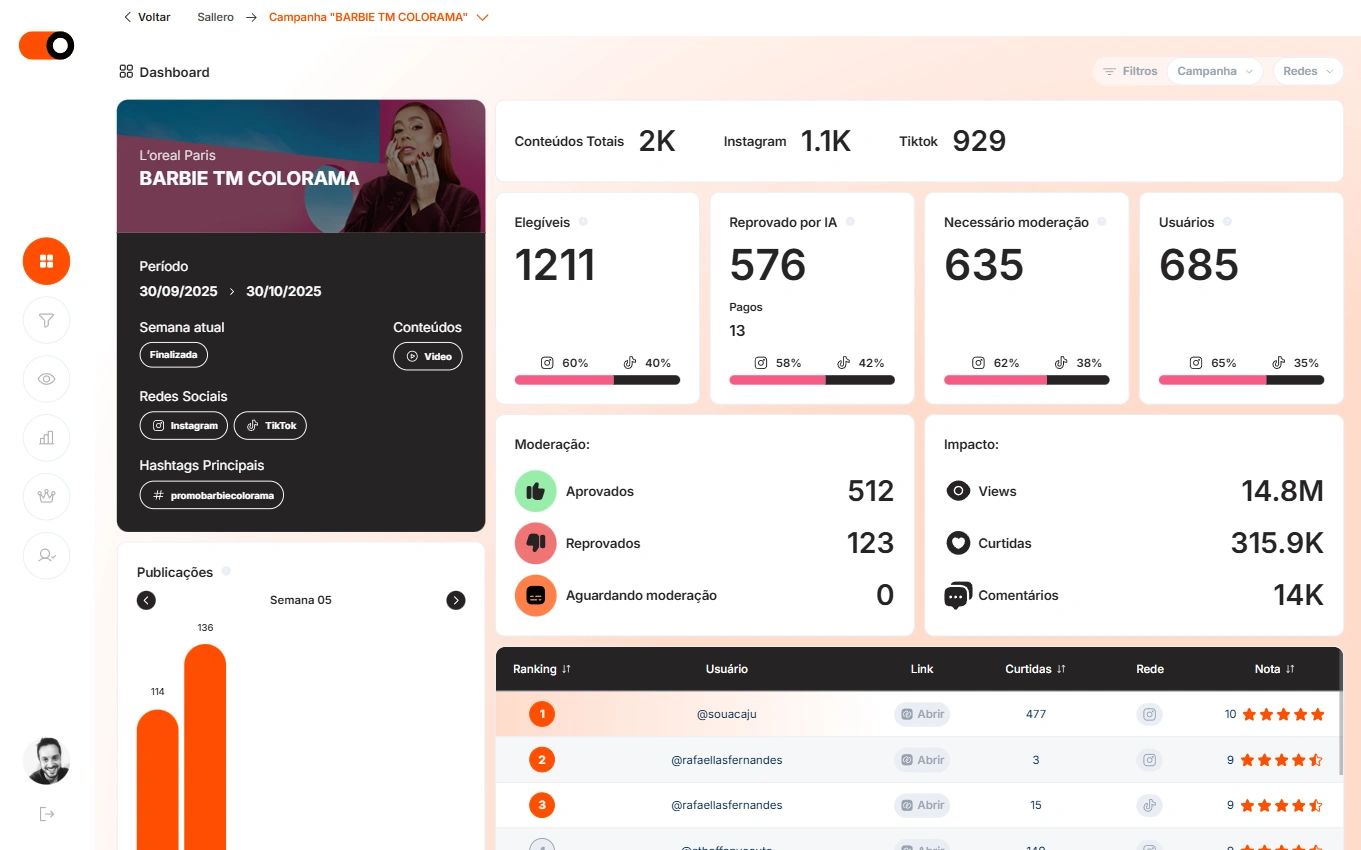The image size is (1361, 850).
Task: Expand the Campanha filter dropdown
Action: point(1214,72)
